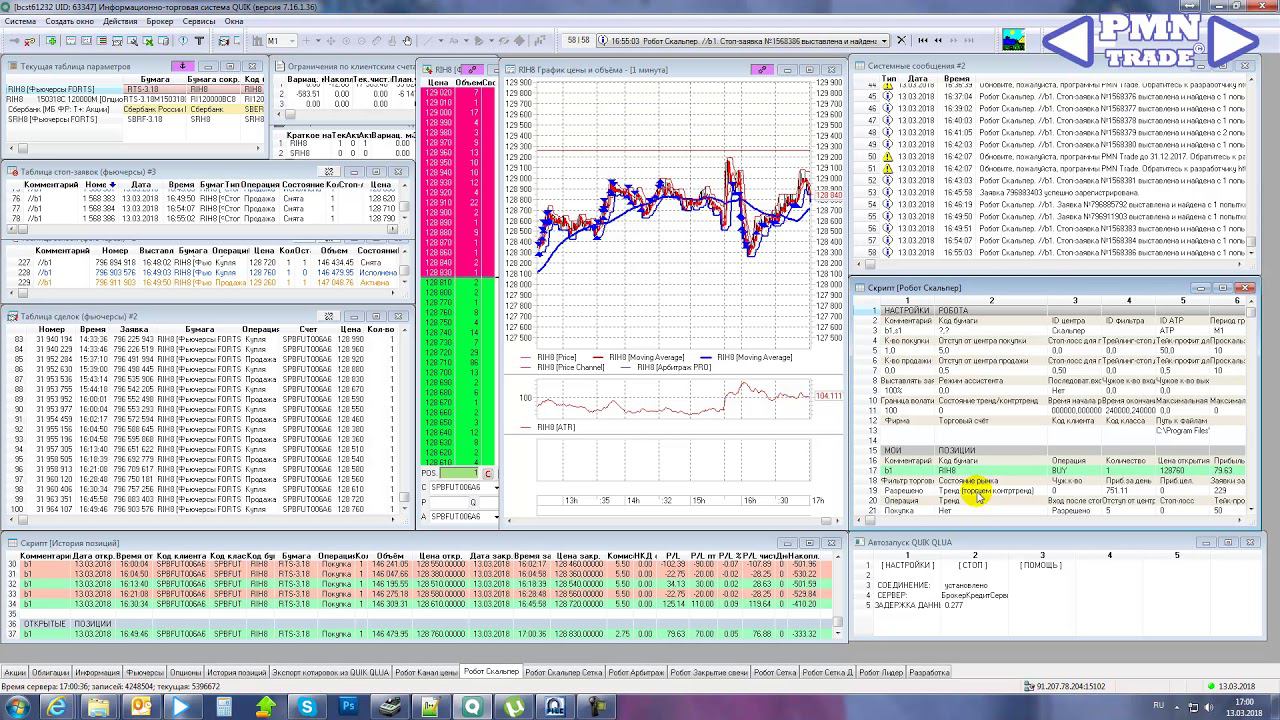Click the X clear message toolbar button
The width and height of the screenshot is (1280, 720).
(901, 41)
